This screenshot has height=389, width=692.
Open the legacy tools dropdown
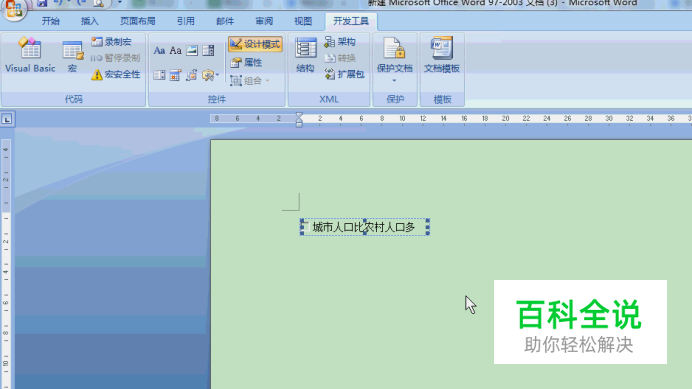point(210,75)
